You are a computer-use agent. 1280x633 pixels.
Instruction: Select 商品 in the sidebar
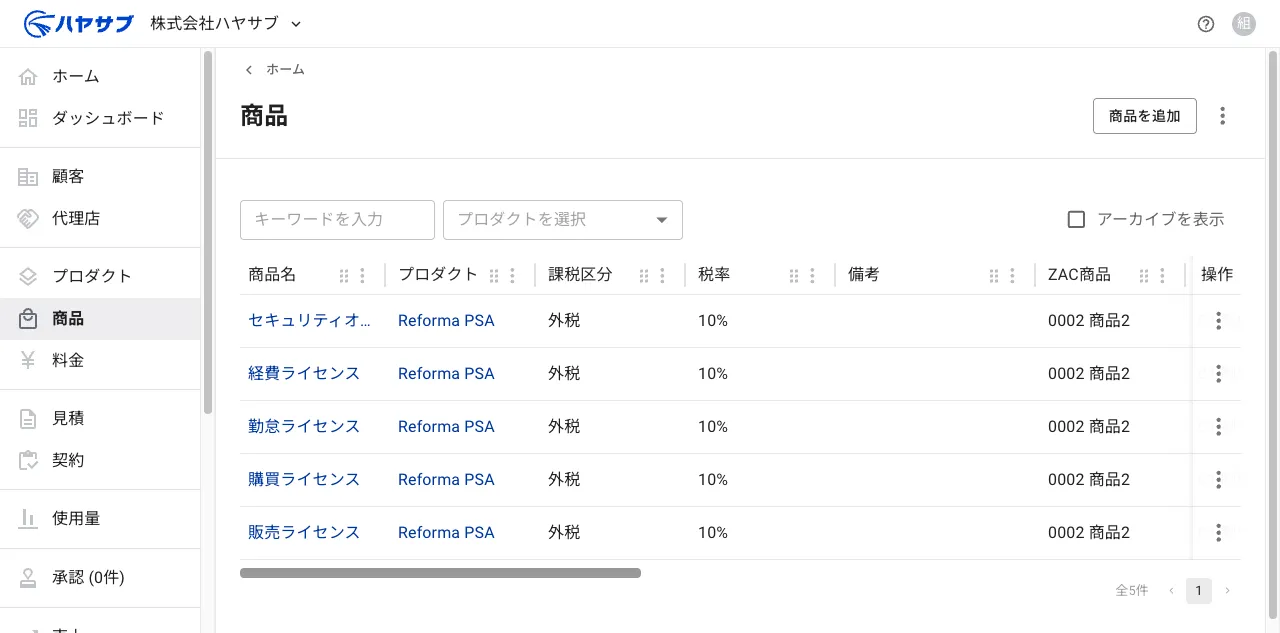coord(100,319)
